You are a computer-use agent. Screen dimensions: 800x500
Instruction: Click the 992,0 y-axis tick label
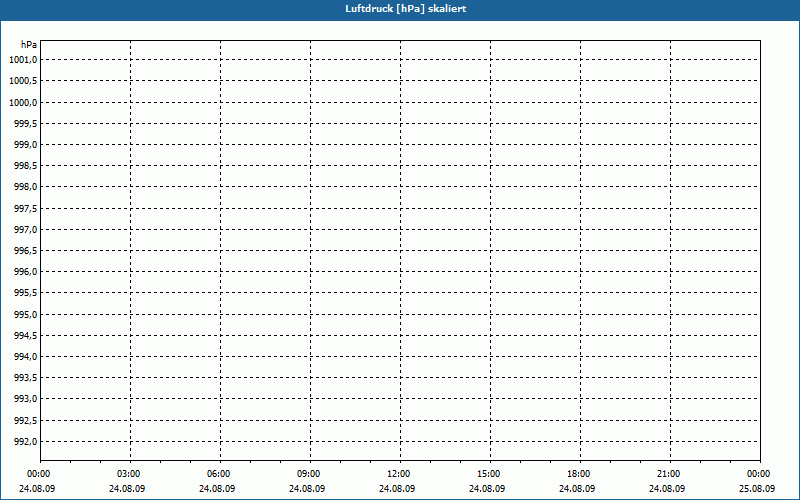click(25, 442)
